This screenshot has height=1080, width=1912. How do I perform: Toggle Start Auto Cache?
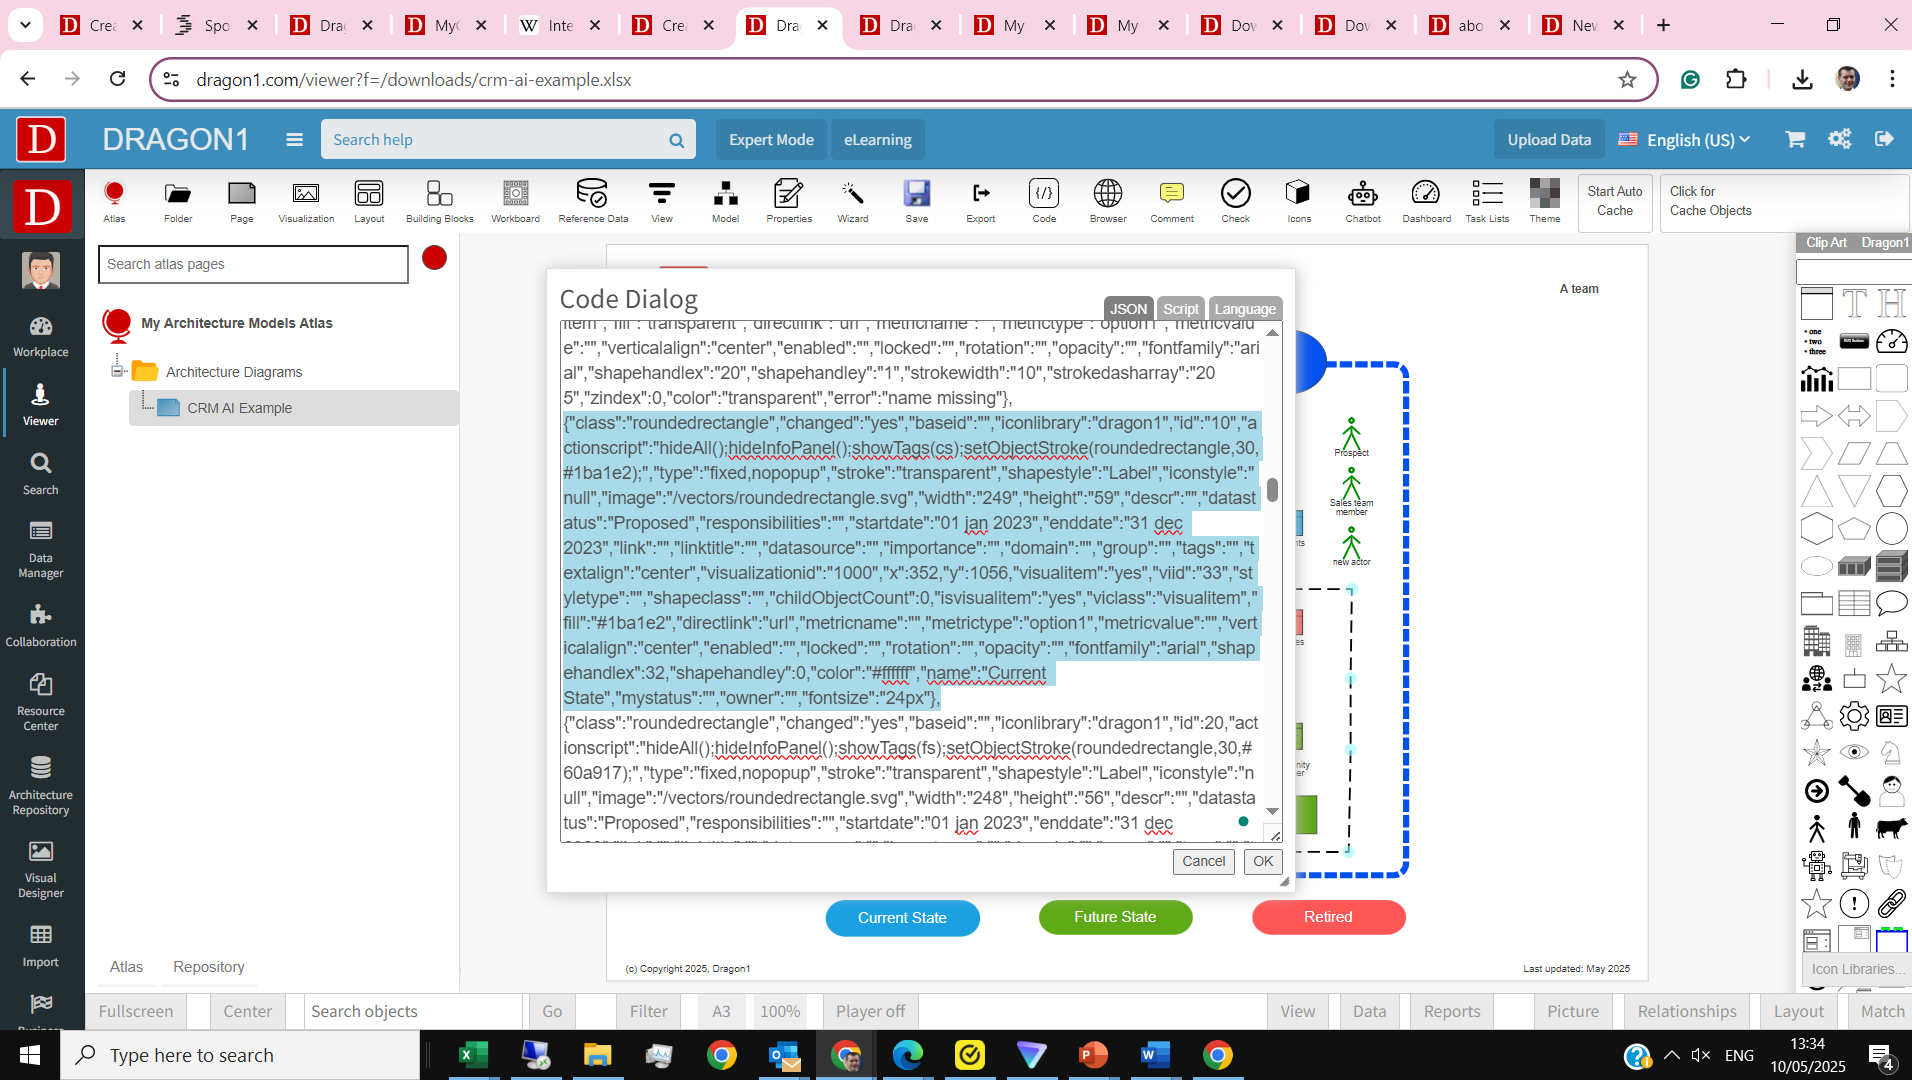(x=1615, y=201)
